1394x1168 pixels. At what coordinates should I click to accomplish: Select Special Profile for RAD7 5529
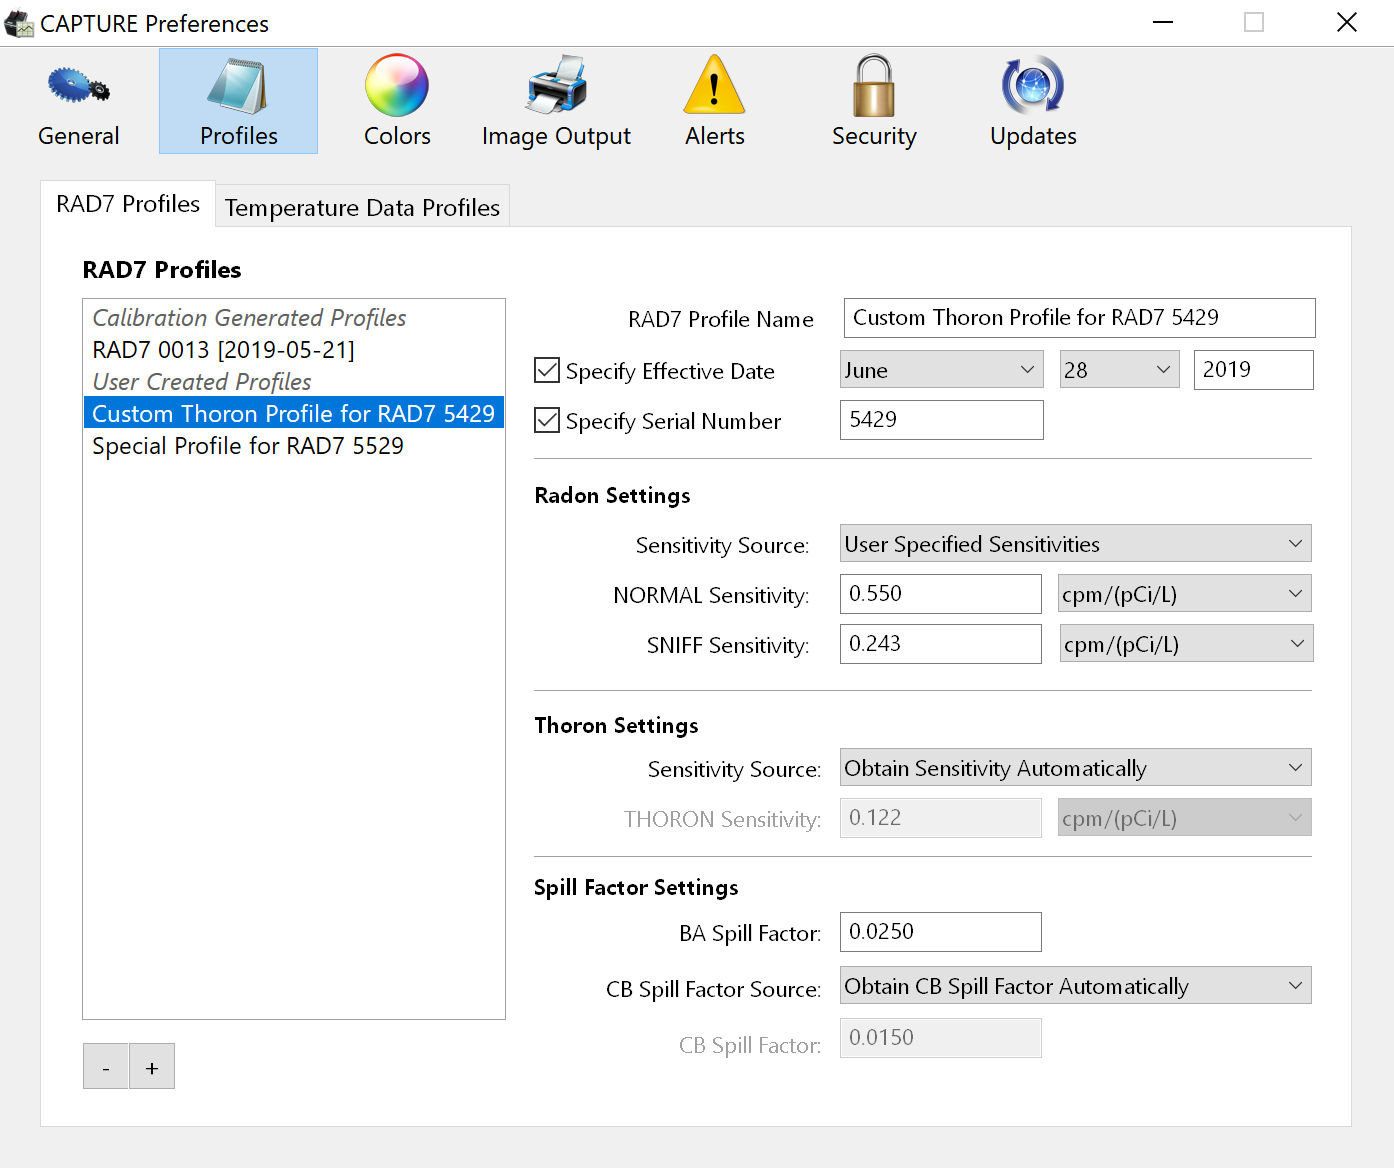248,446
